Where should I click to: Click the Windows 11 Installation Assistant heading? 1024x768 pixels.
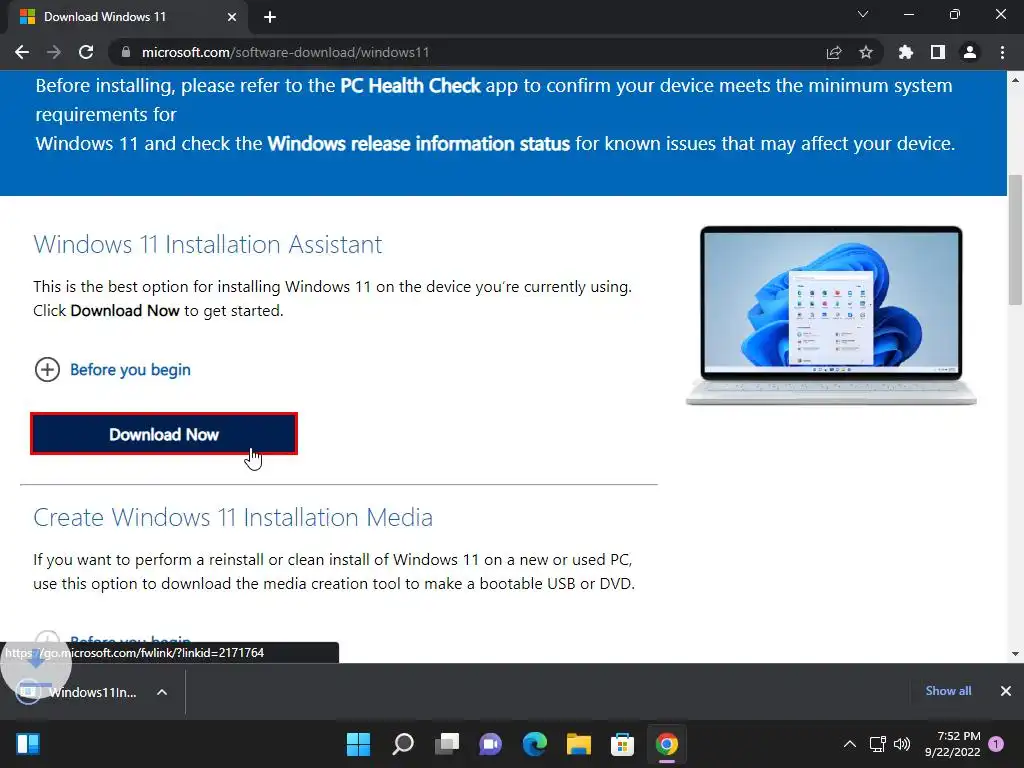coord(208,244)
